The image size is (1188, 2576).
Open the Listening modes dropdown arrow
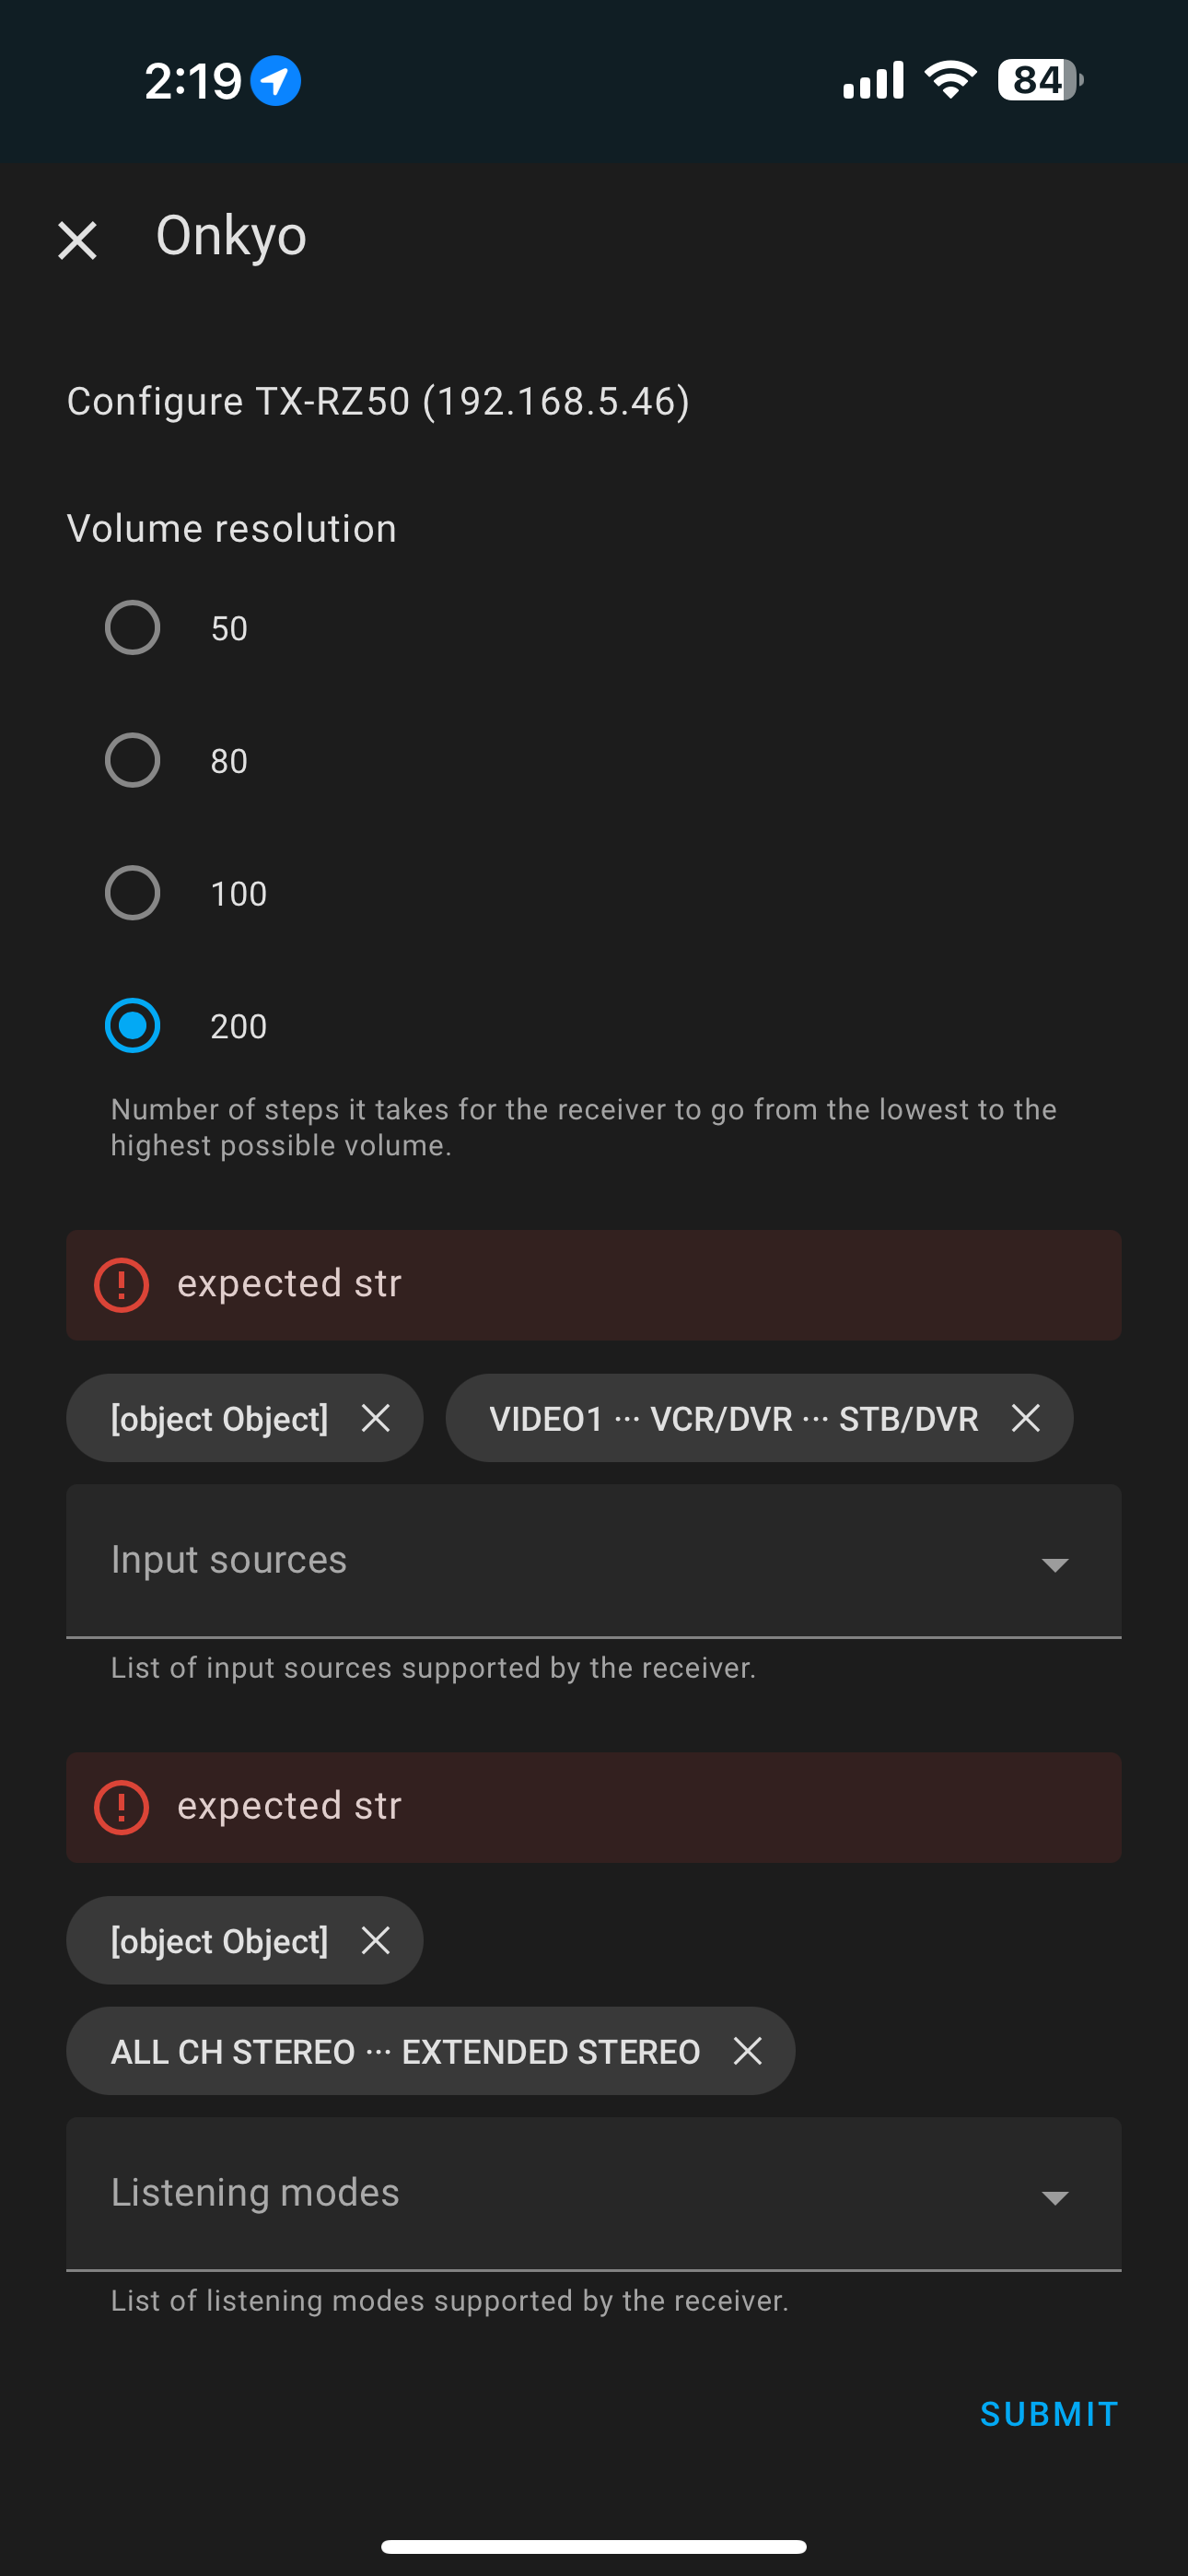[x=1055, y=2197]
